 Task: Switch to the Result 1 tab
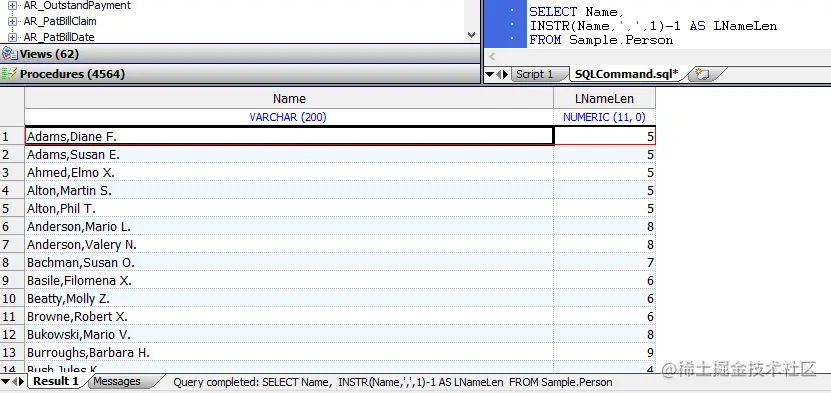[x=56, y=381]
